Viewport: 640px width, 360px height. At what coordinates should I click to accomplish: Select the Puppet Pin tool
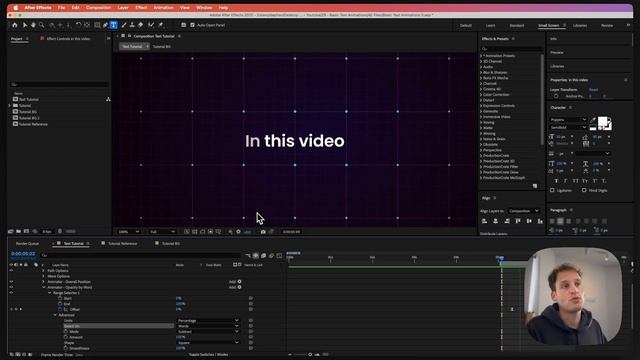click(x=161, y=25)
